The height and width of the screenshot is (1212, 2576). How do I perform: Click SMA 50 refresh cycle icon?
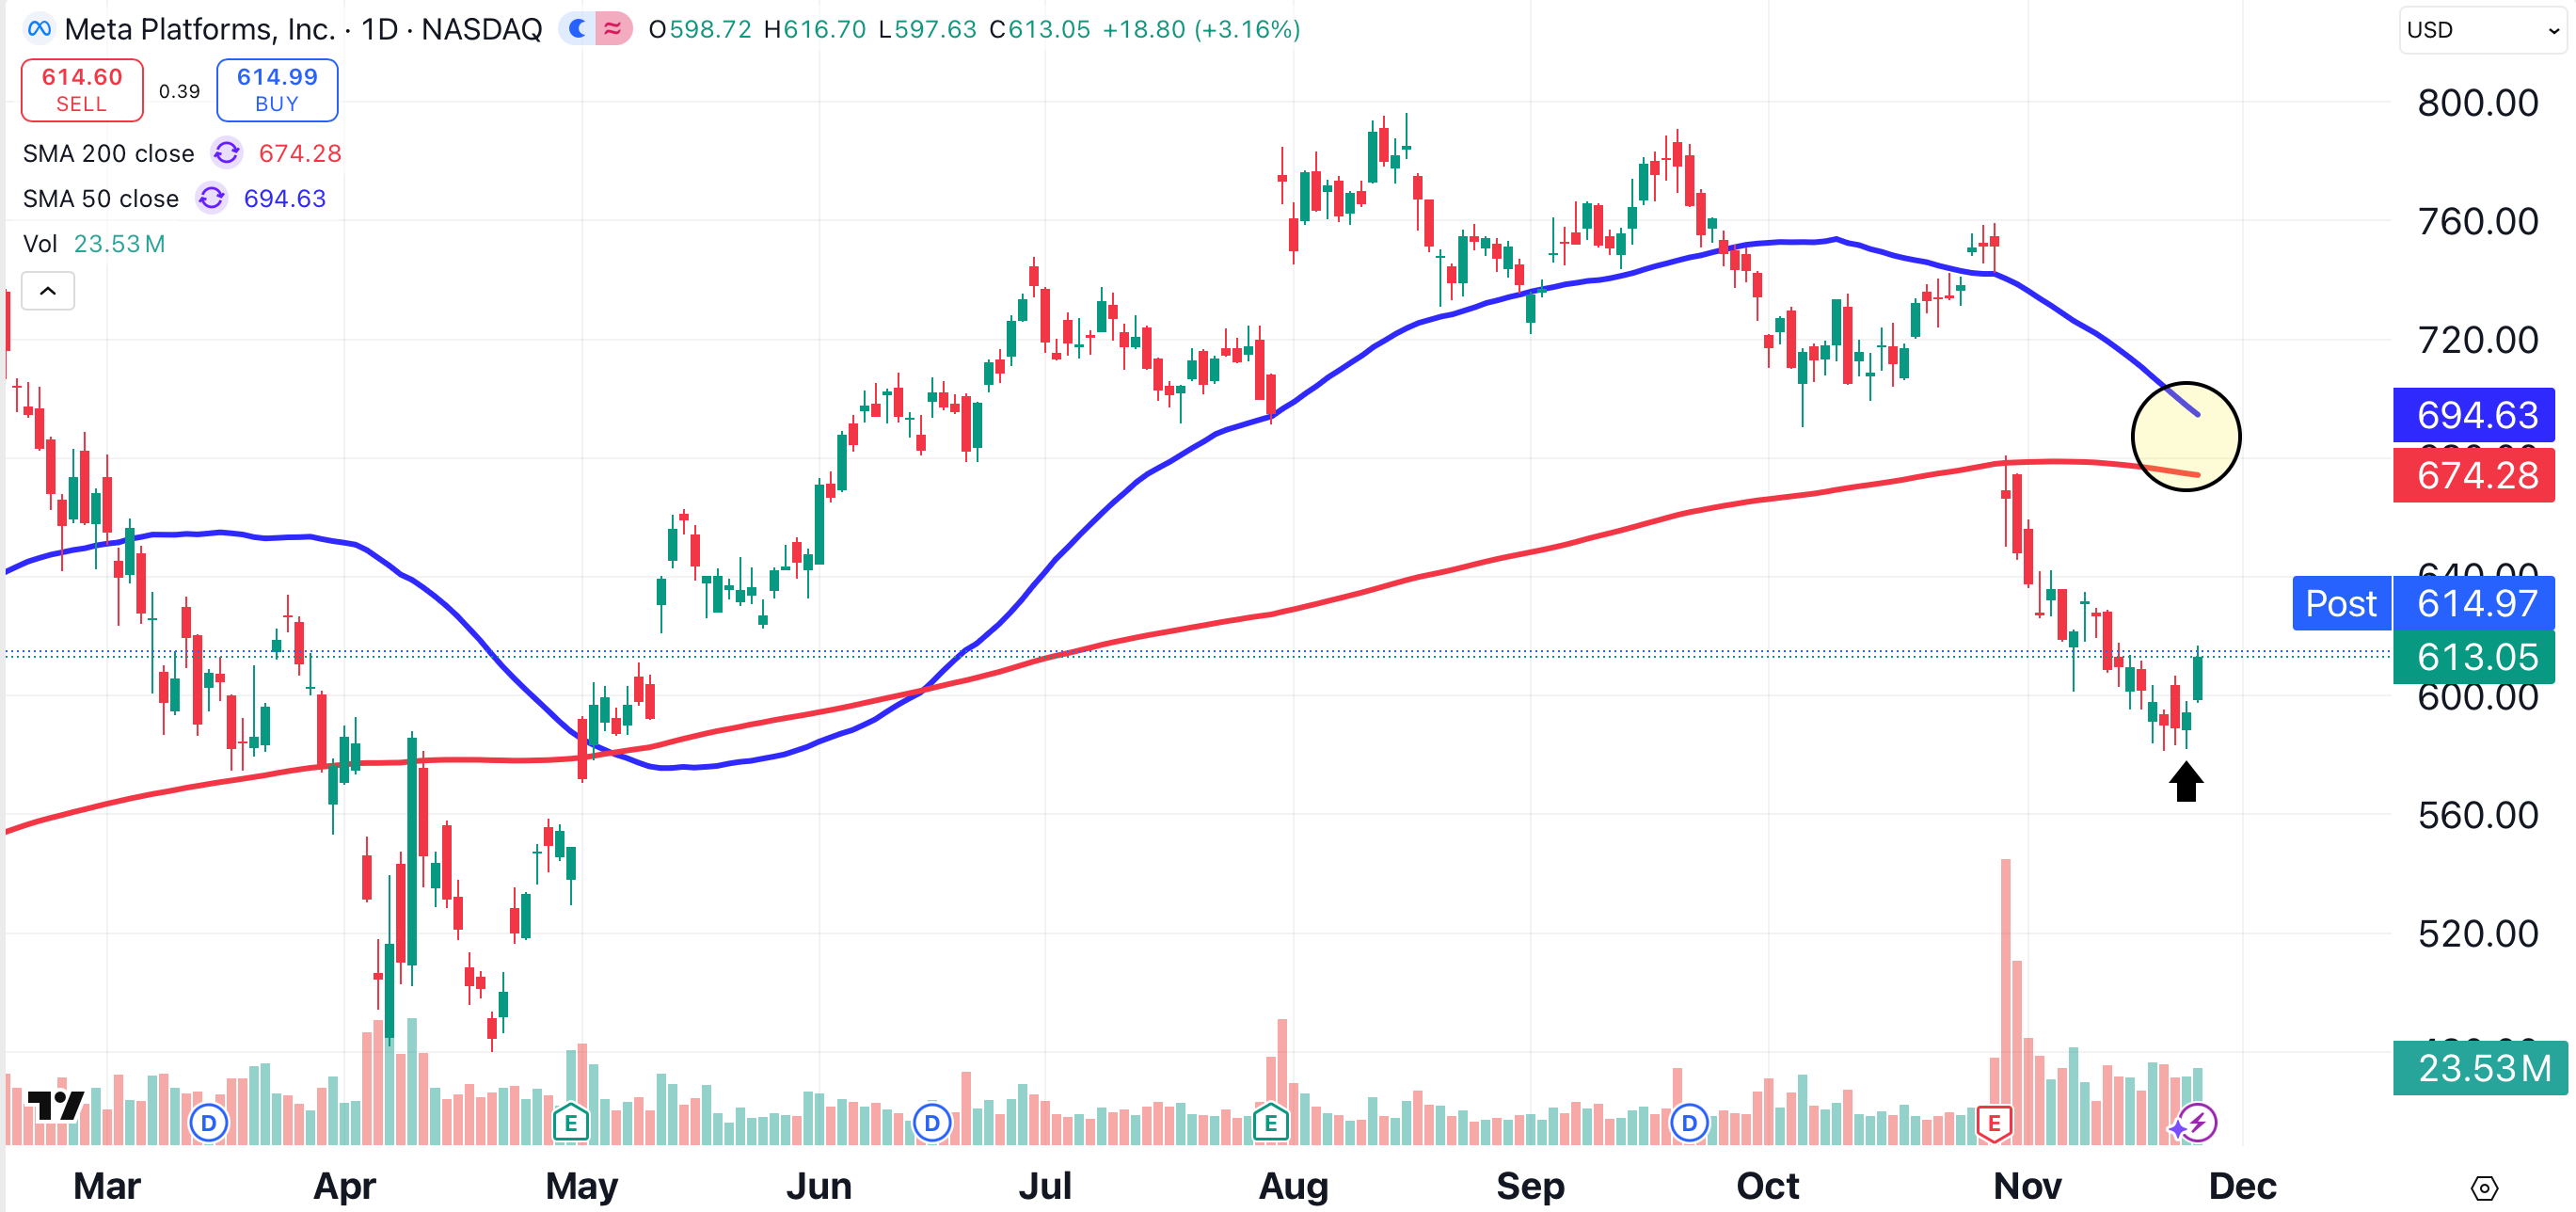point(211,198)
